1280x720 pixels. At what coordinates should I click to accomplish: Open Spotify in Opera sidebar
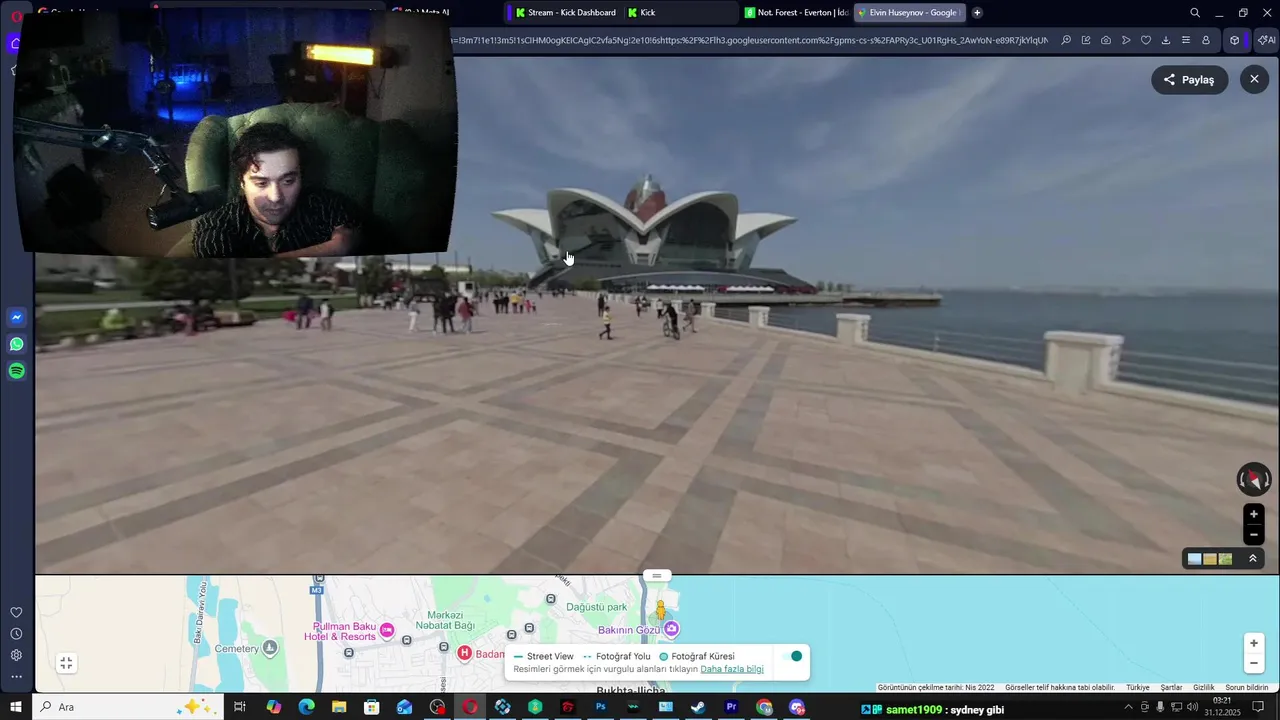(x=17, y=371)
